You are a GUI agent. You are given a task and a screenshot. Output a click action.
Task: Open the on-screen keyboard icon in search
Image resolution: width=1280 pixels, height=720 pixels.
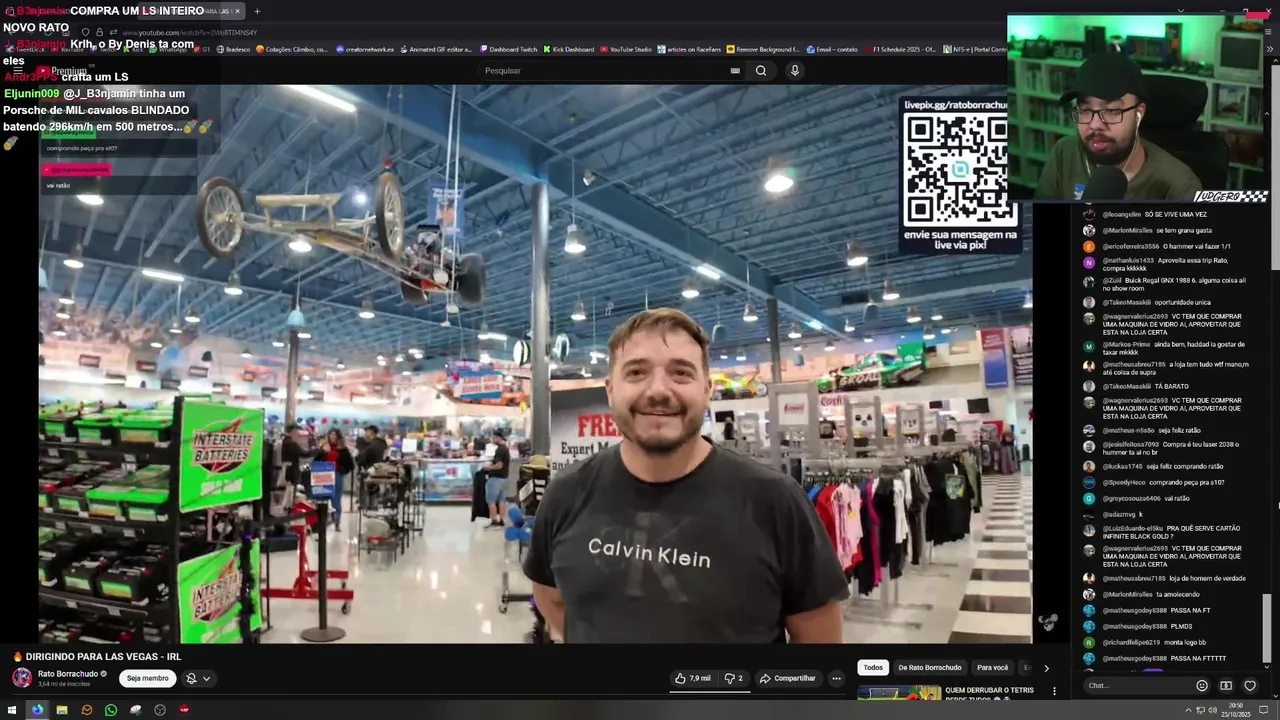tap(735, 71)
